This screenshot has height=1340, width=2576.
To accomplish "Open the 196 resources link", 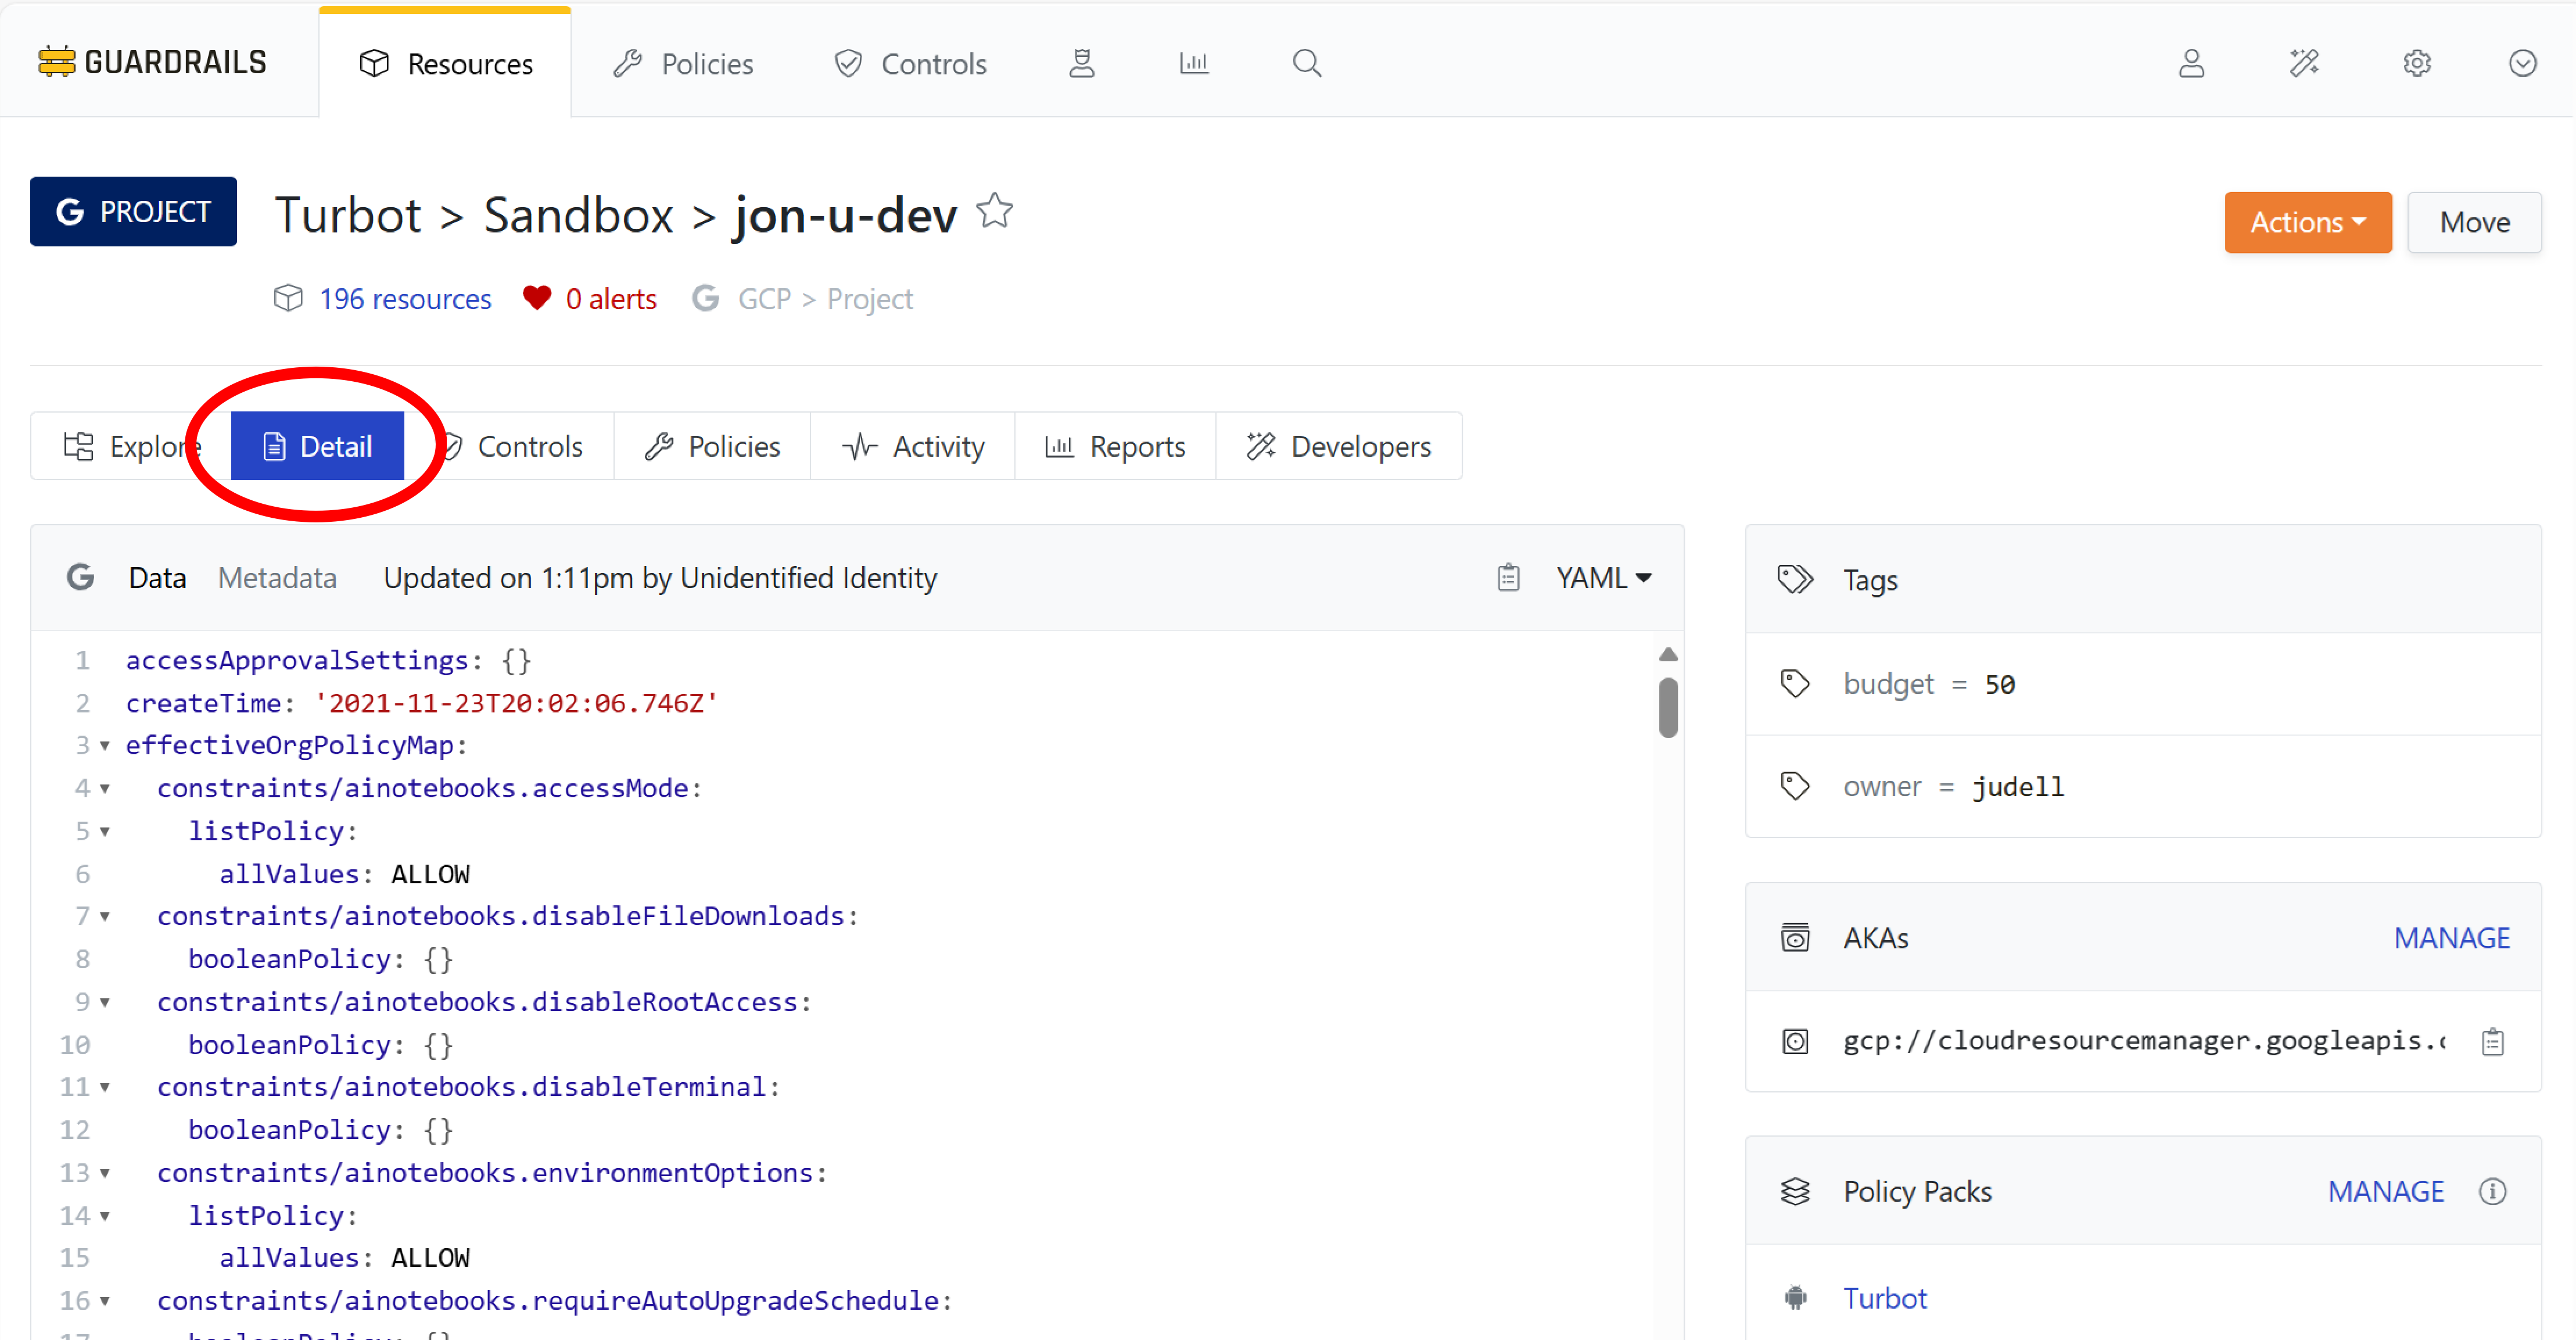I will coord(404,299).
